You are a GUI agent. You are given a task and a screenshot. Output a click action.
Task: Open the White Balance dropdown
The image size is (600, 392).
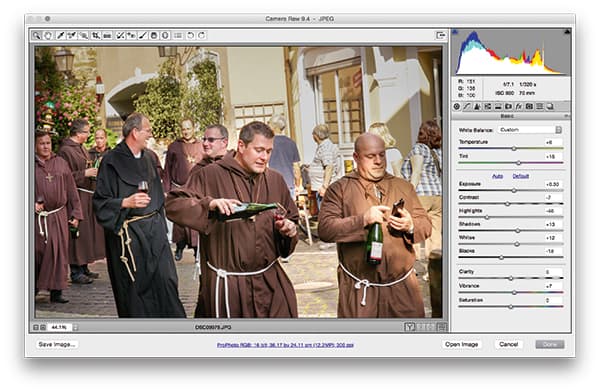[x=530, y=130]
